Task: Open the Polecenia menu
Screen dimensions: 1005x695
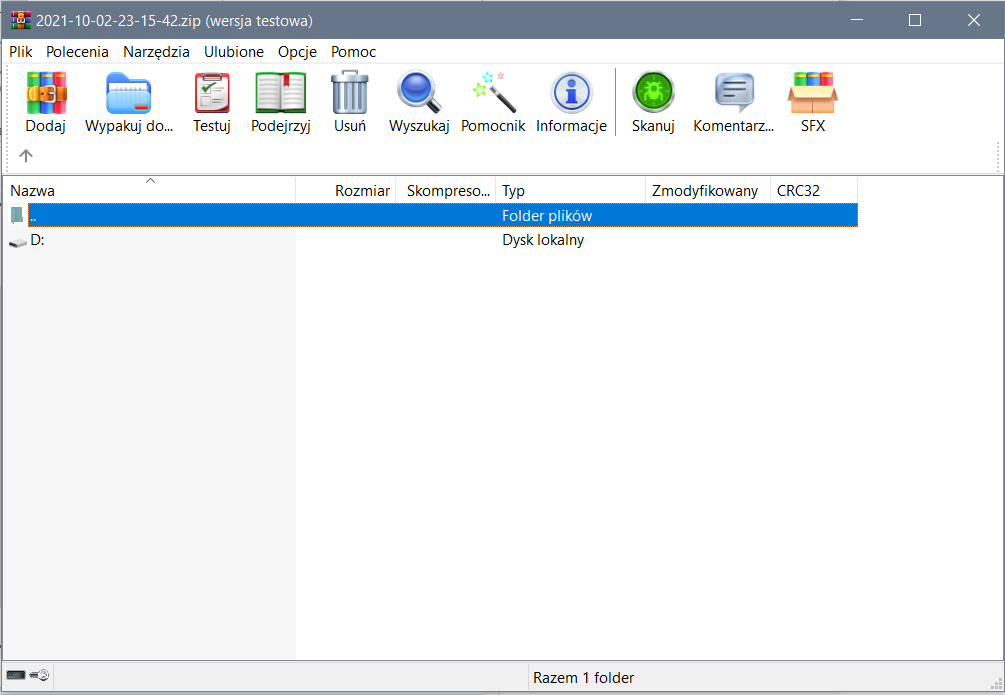Action: [x=77, y=52]
